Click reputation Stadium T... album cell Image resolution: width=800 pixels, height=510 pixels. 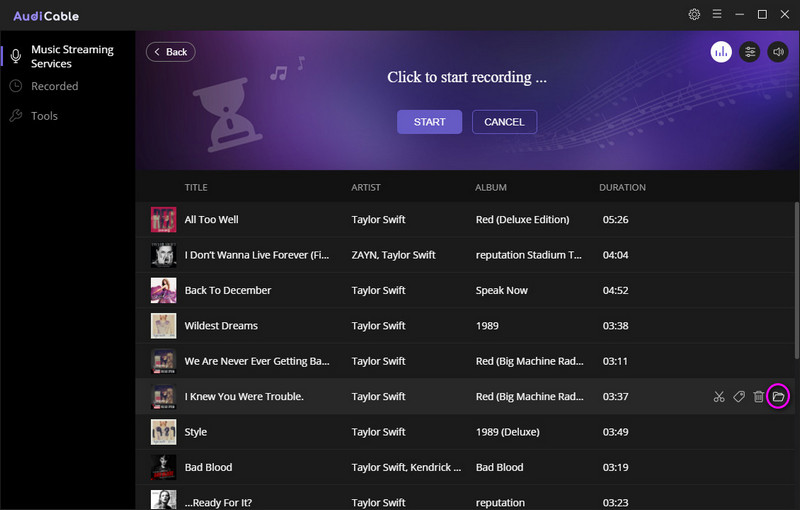[529, 255]
